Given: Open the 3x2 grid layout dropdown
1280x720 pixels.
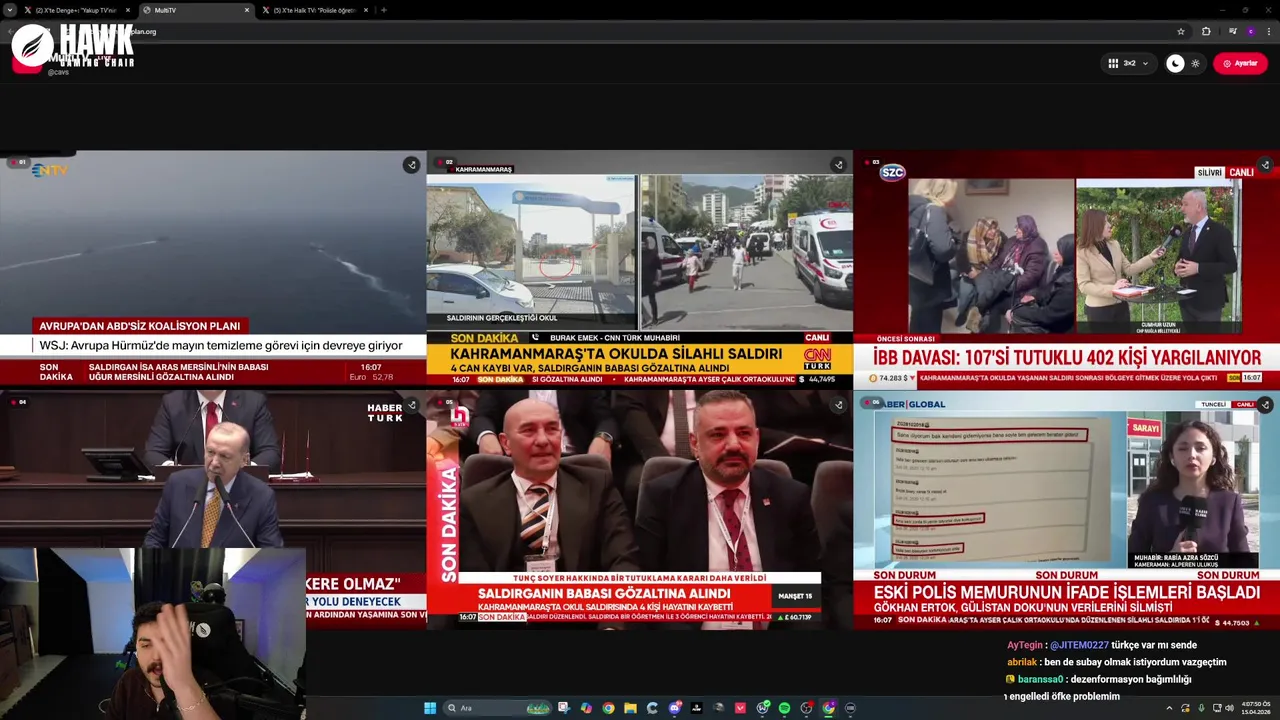Looking at the screenshot, I should [1129, 63].
